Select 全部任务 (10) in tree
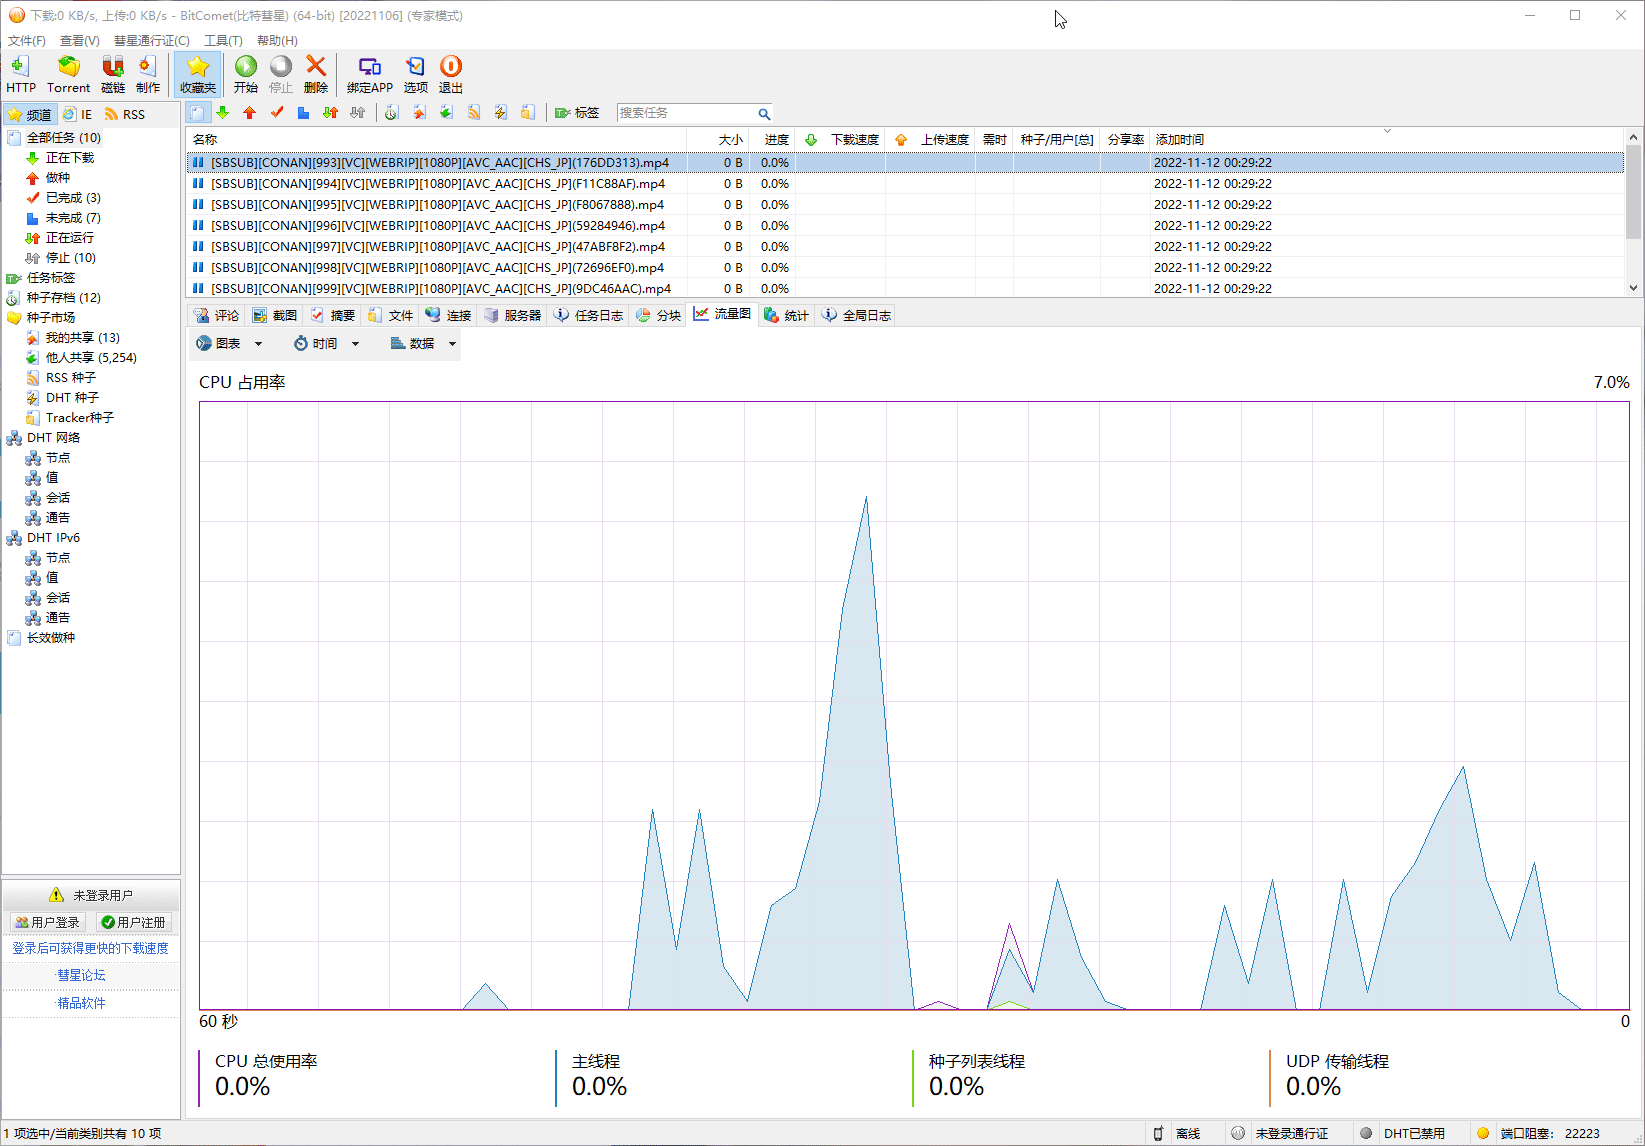 pos(63,137)
